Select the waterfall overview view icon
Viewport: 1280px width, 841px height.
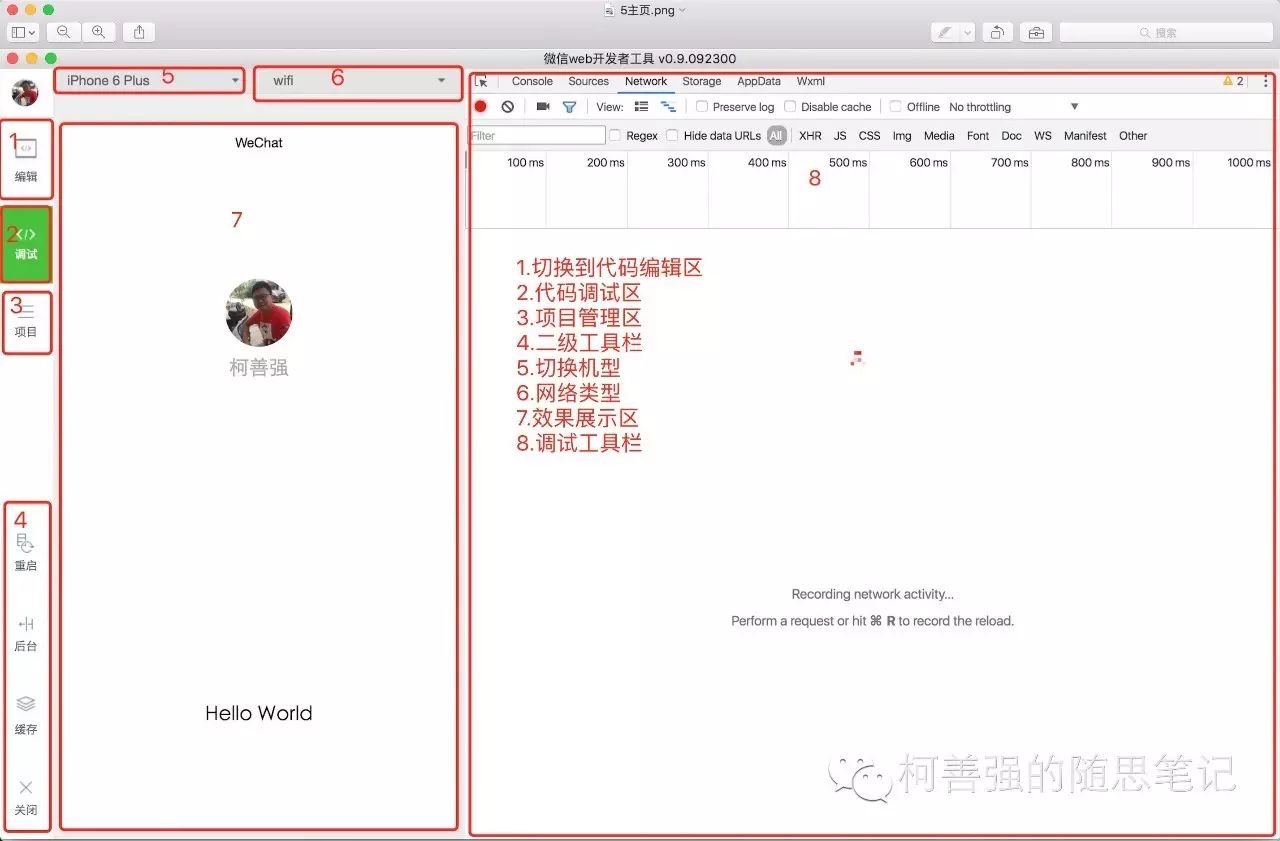(668, 106)
